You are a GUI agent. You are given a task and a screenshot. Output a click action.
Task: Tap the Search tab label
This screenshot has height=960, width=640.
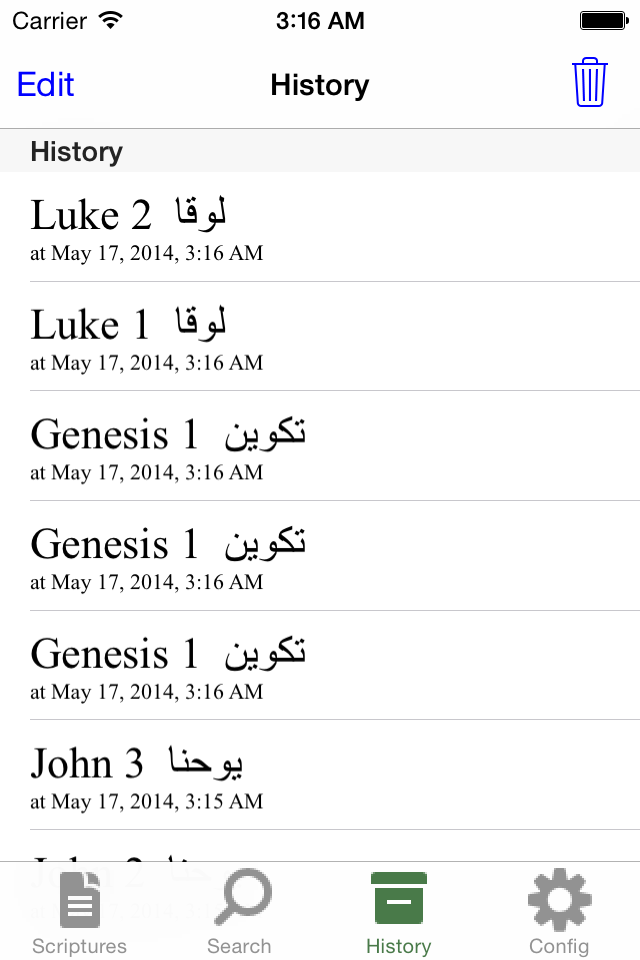pos(239,946)
